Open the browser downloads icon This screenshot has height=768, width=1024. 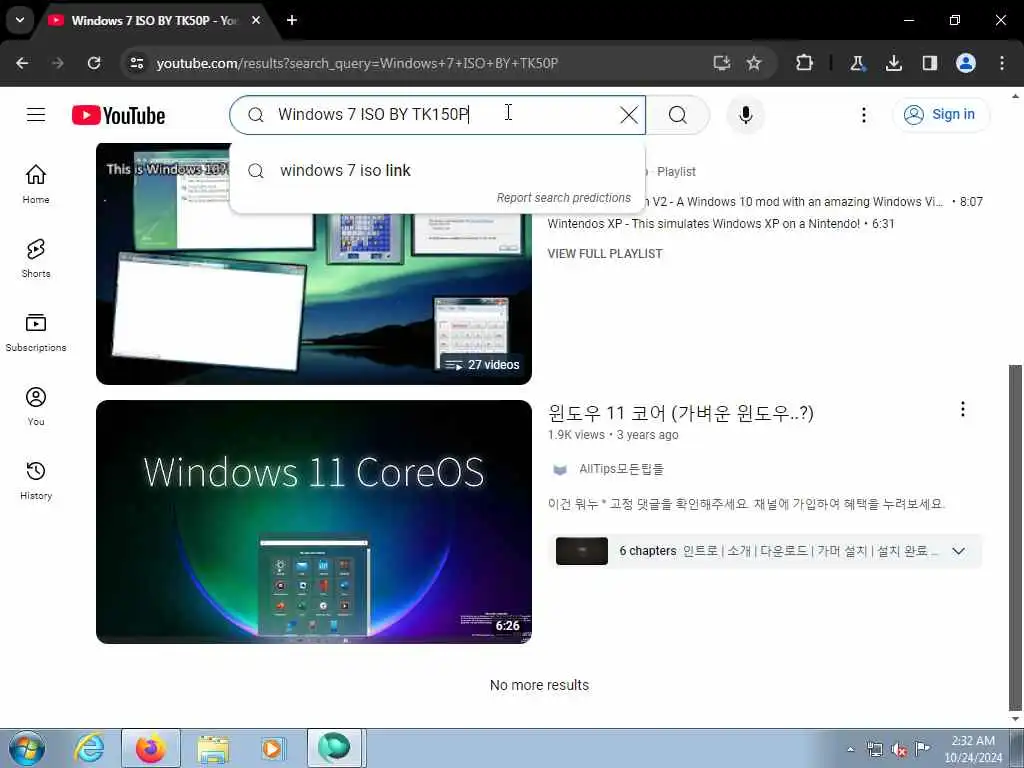893,63
